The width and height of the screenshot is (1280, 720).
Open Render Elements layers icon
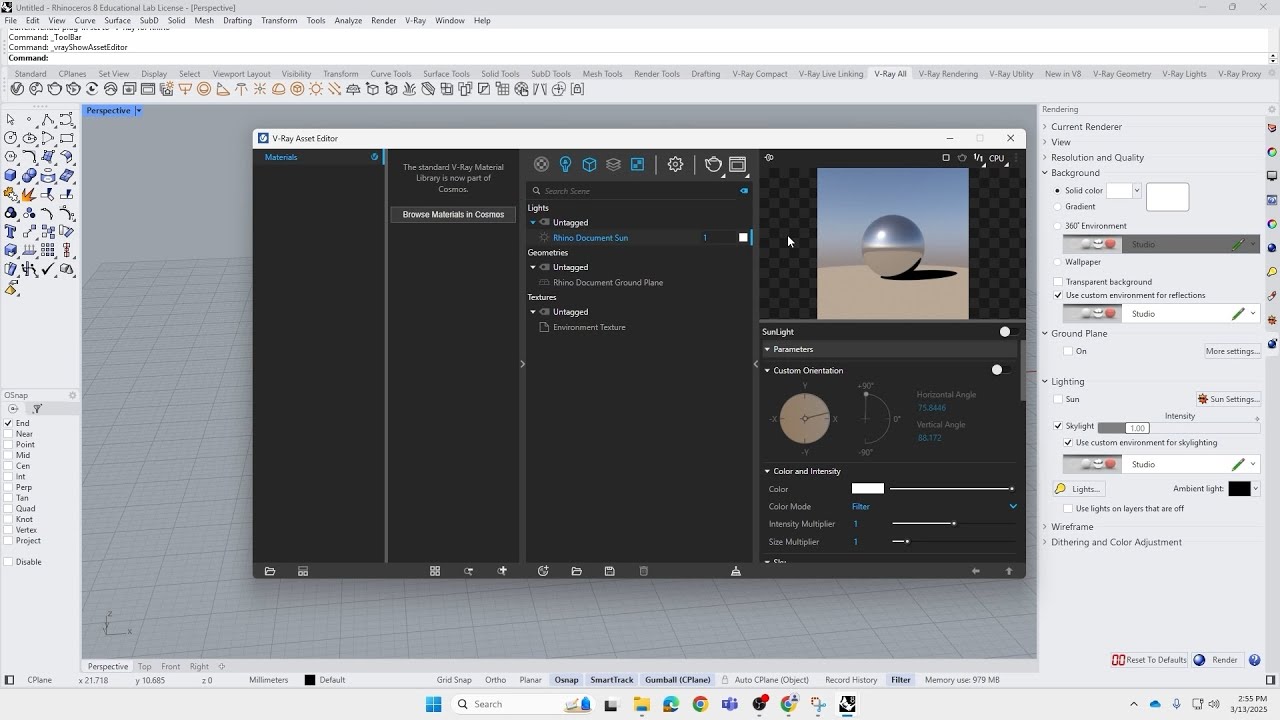[x=613, y=165]
